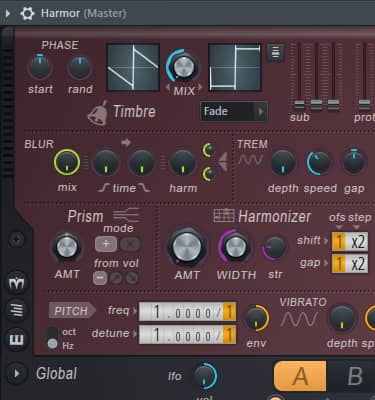The width and height of the screenshot is (375, 400).
Task: Toggle the oct/Hz detune switch
Action: coord(52,338)
